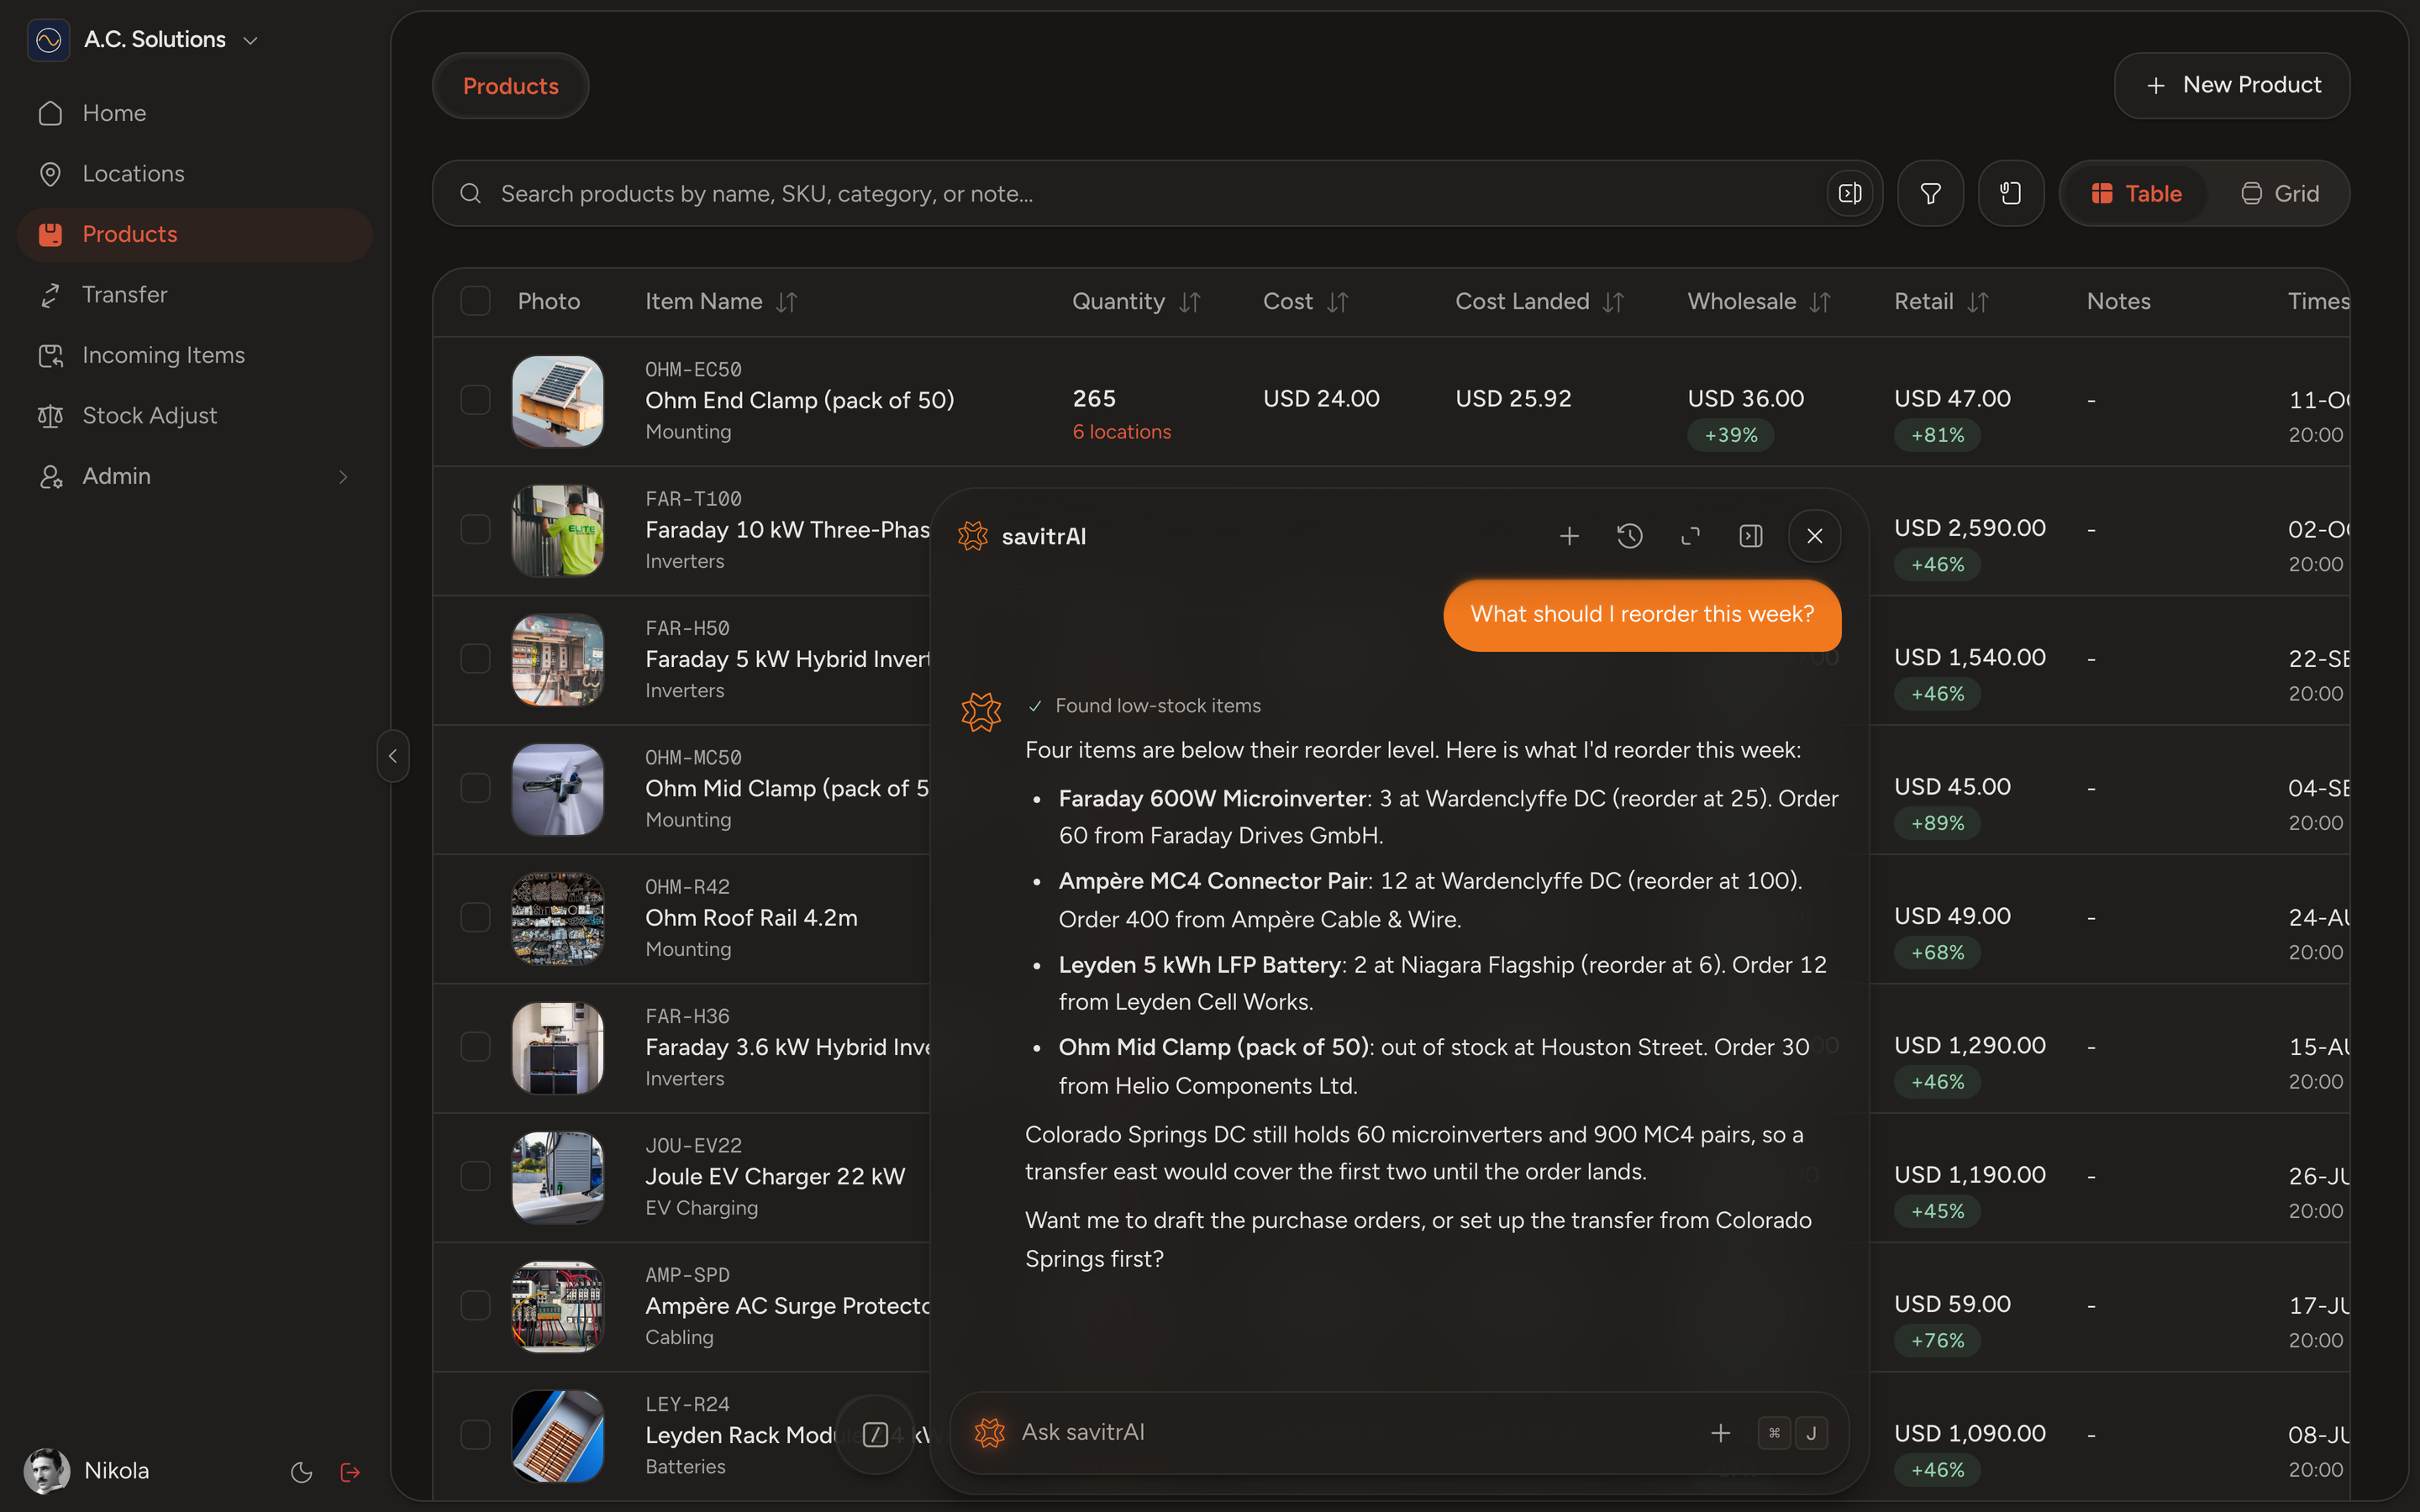
Task: Click attach plus icon in Ask savitrAI
Action: click(x=1720, y=1433)
